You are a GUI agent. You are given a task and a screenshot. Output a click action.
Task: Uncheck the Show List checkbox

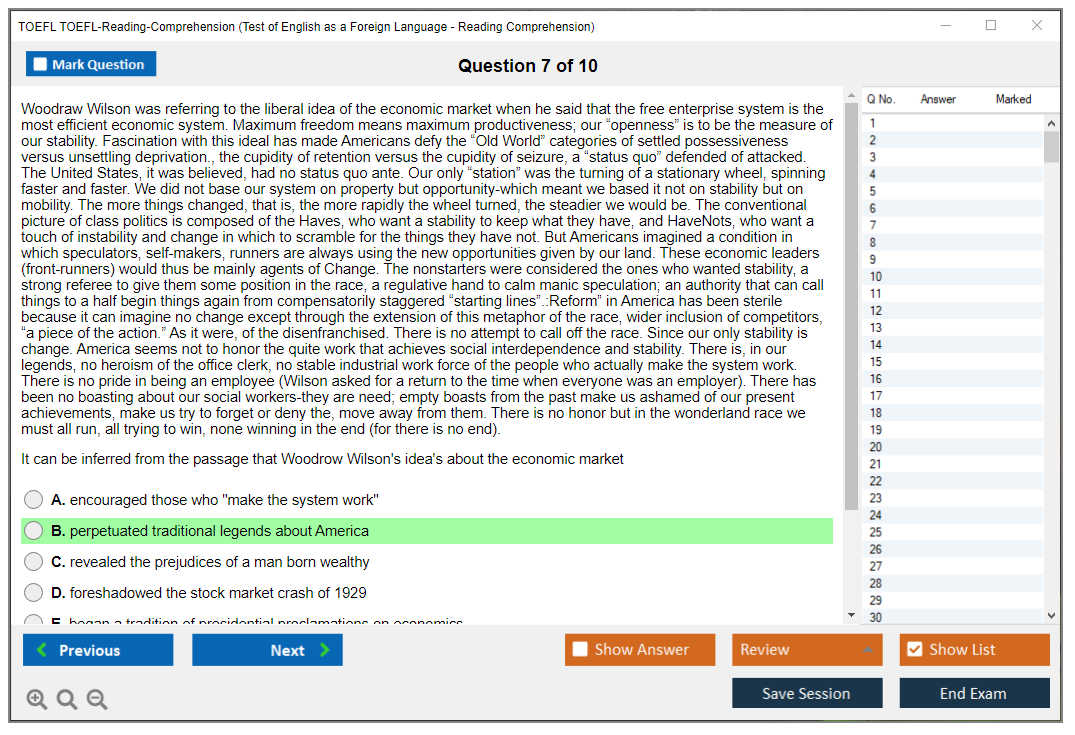[x=914, y=650]
